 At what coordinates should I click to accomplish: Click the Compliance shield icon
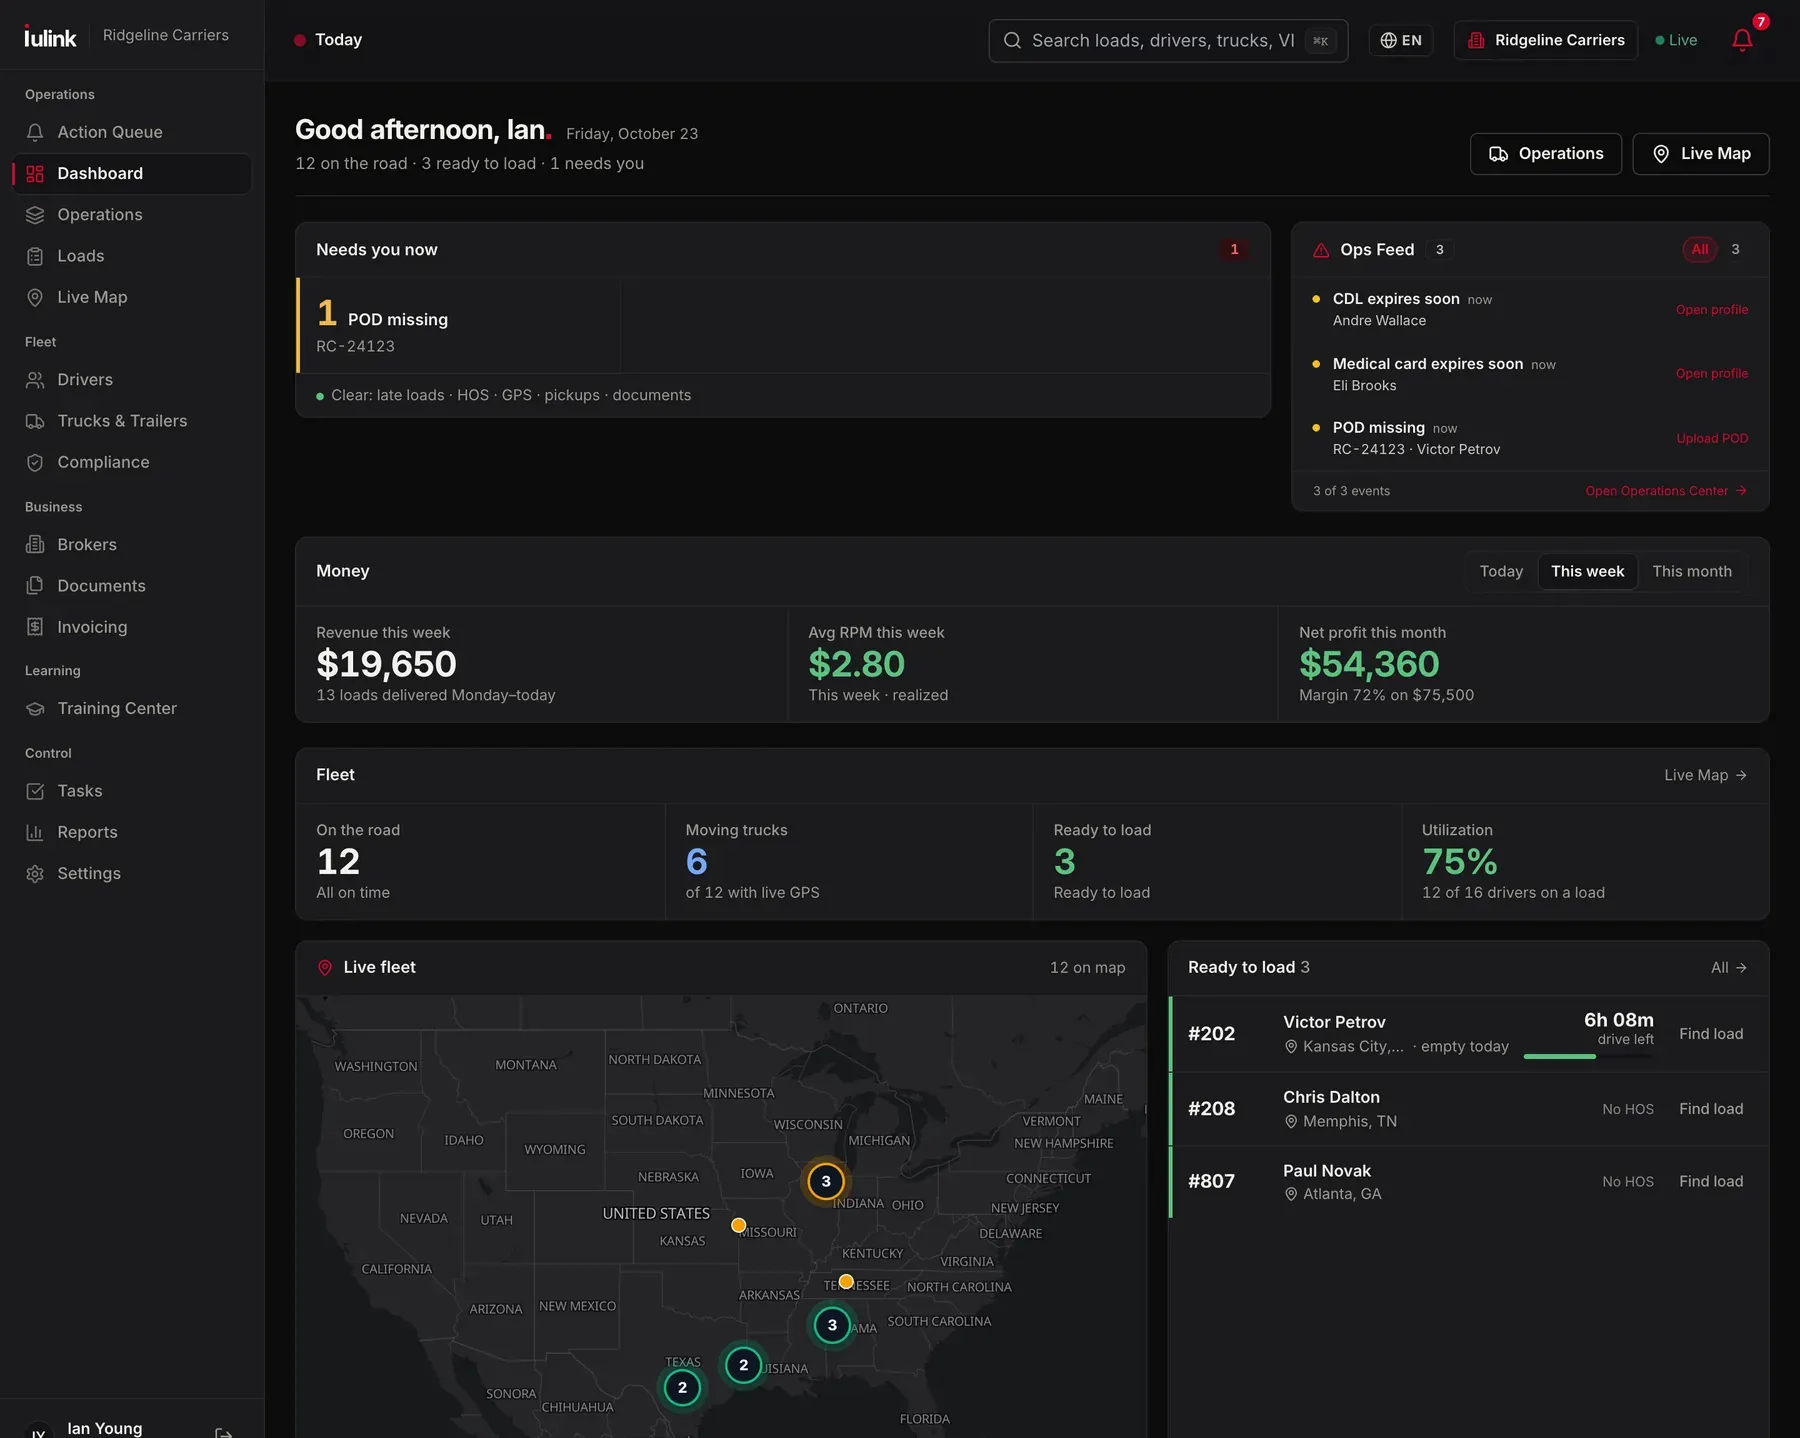[35, 462]
